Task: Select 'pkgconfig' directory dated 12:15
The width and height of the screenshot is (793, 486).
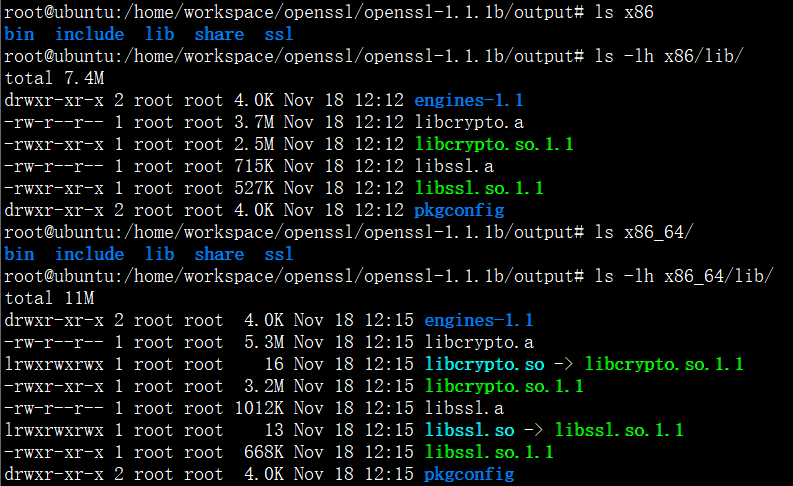Action: (x=469, y=474)
